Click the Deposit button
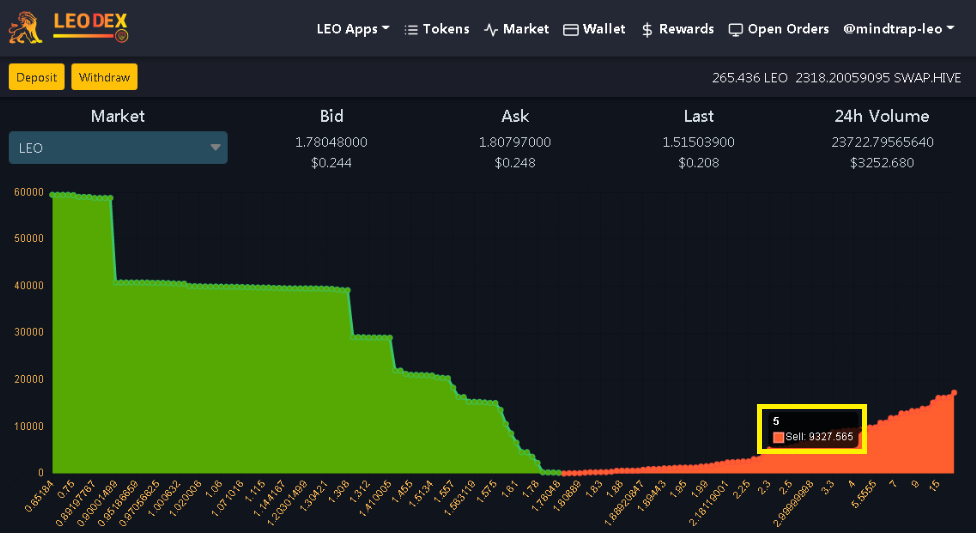 (37, 77)
